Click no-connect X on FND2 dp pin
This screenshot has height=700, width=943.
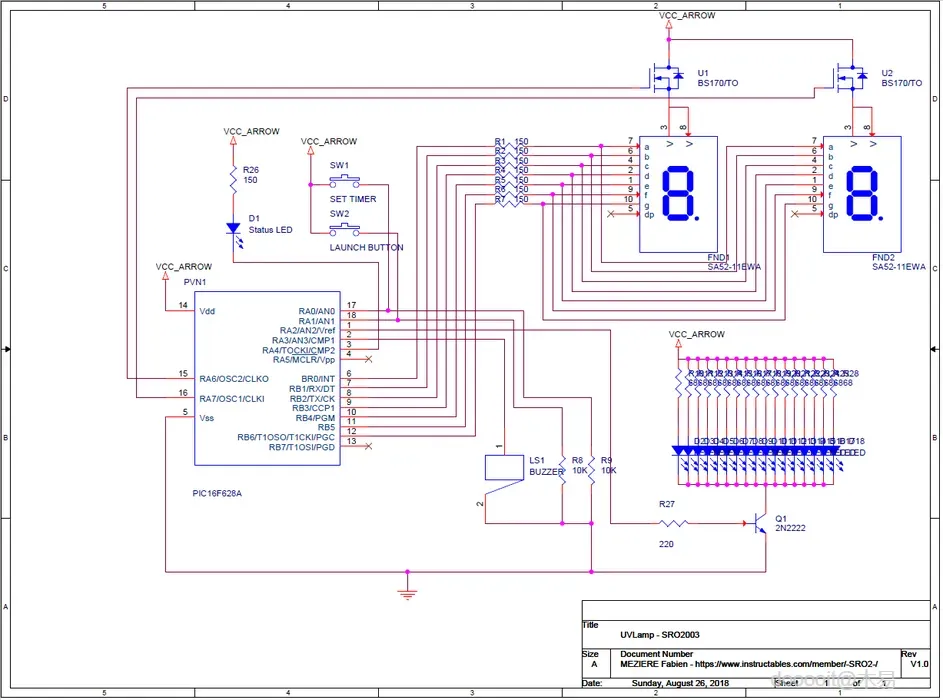(794, 213)
